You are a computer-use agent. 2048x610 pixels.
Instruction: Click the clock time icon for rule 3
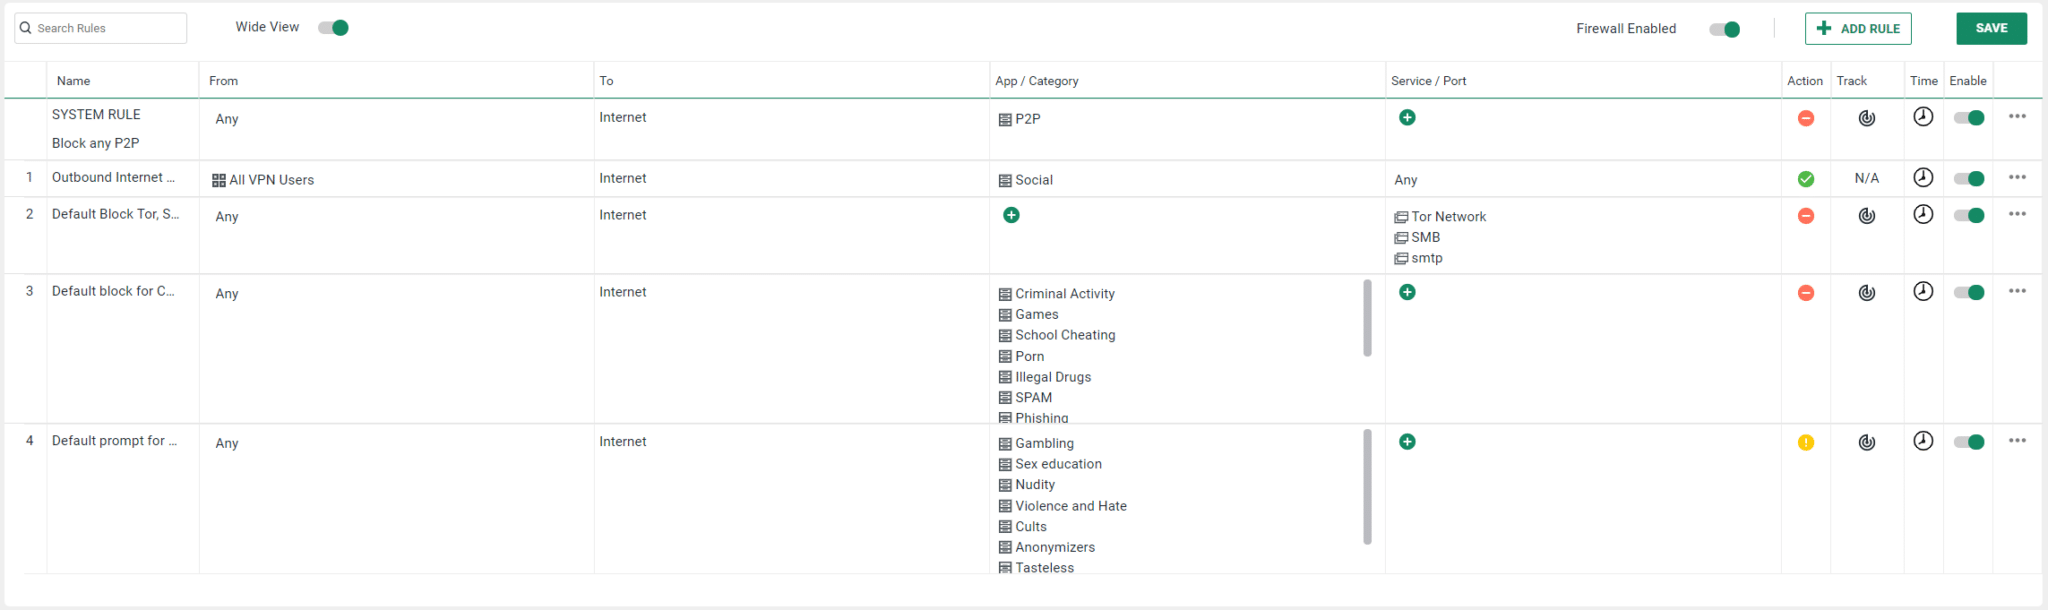click(1922, 291)
